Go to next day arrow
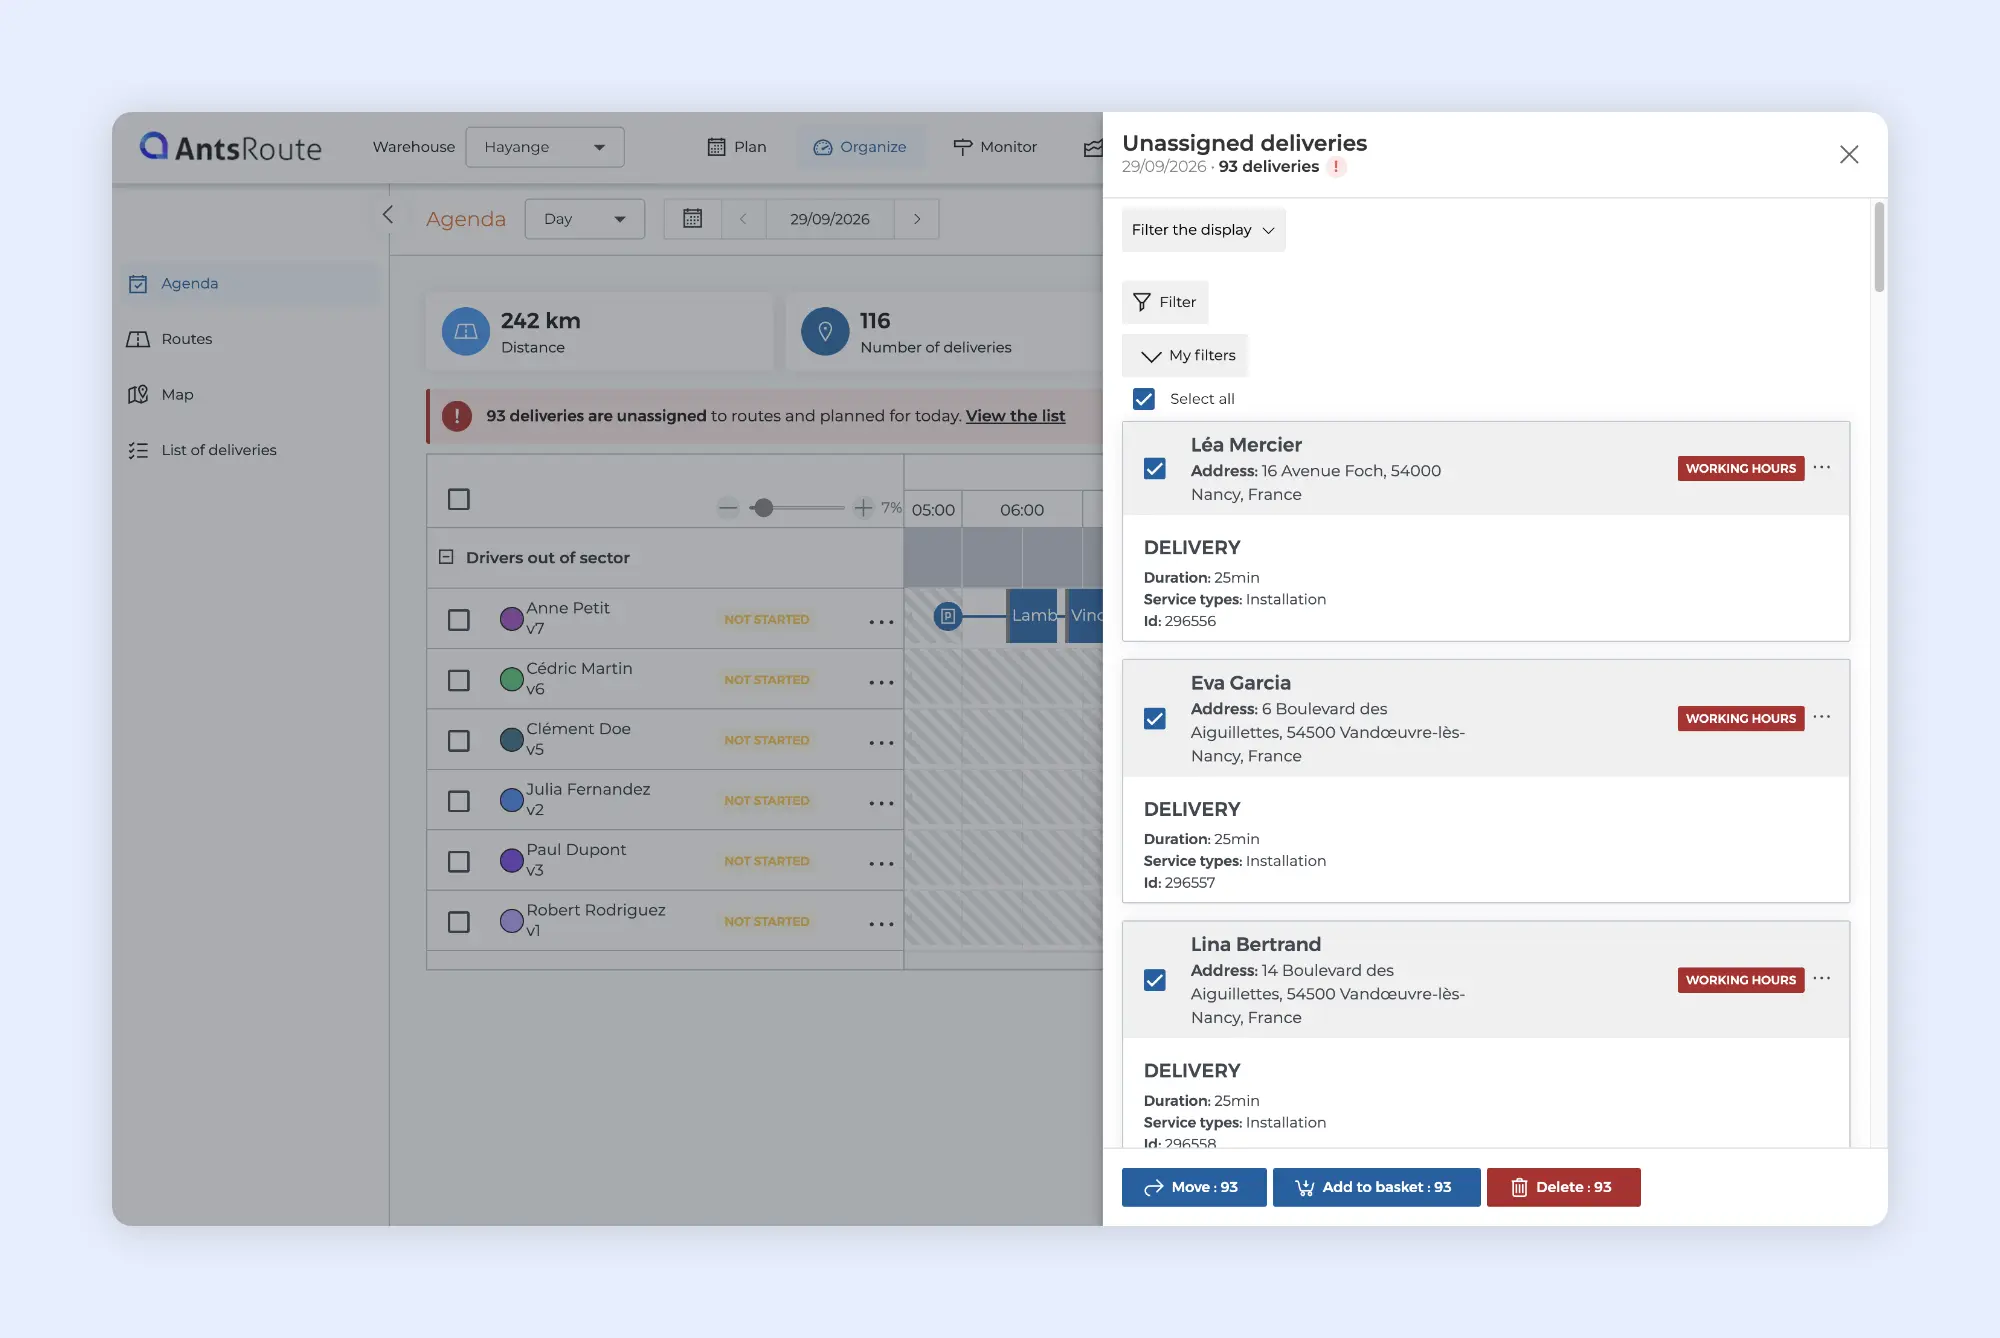Image resolution: width=2000 pixels, height=1338 pixels. pyautogui.click(x=917, y=219)
